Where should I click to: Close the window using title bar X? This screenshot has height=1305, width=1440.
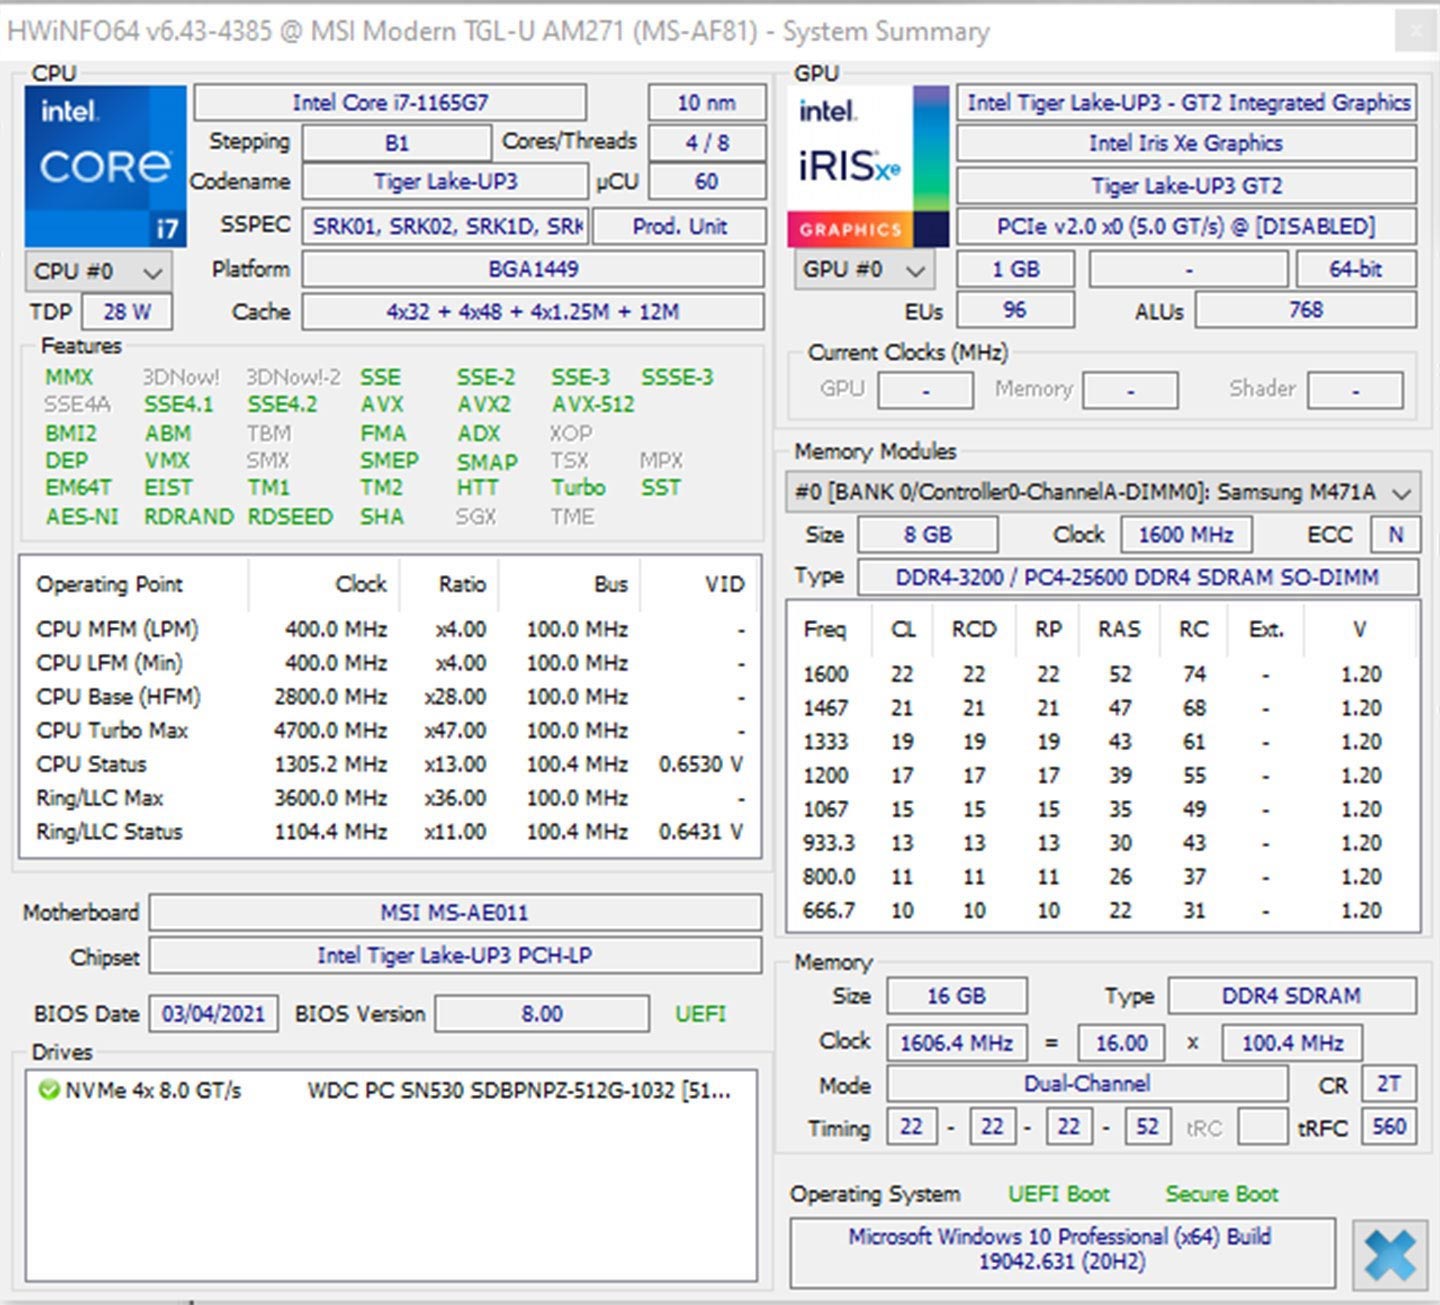[x=1415, y=31]
